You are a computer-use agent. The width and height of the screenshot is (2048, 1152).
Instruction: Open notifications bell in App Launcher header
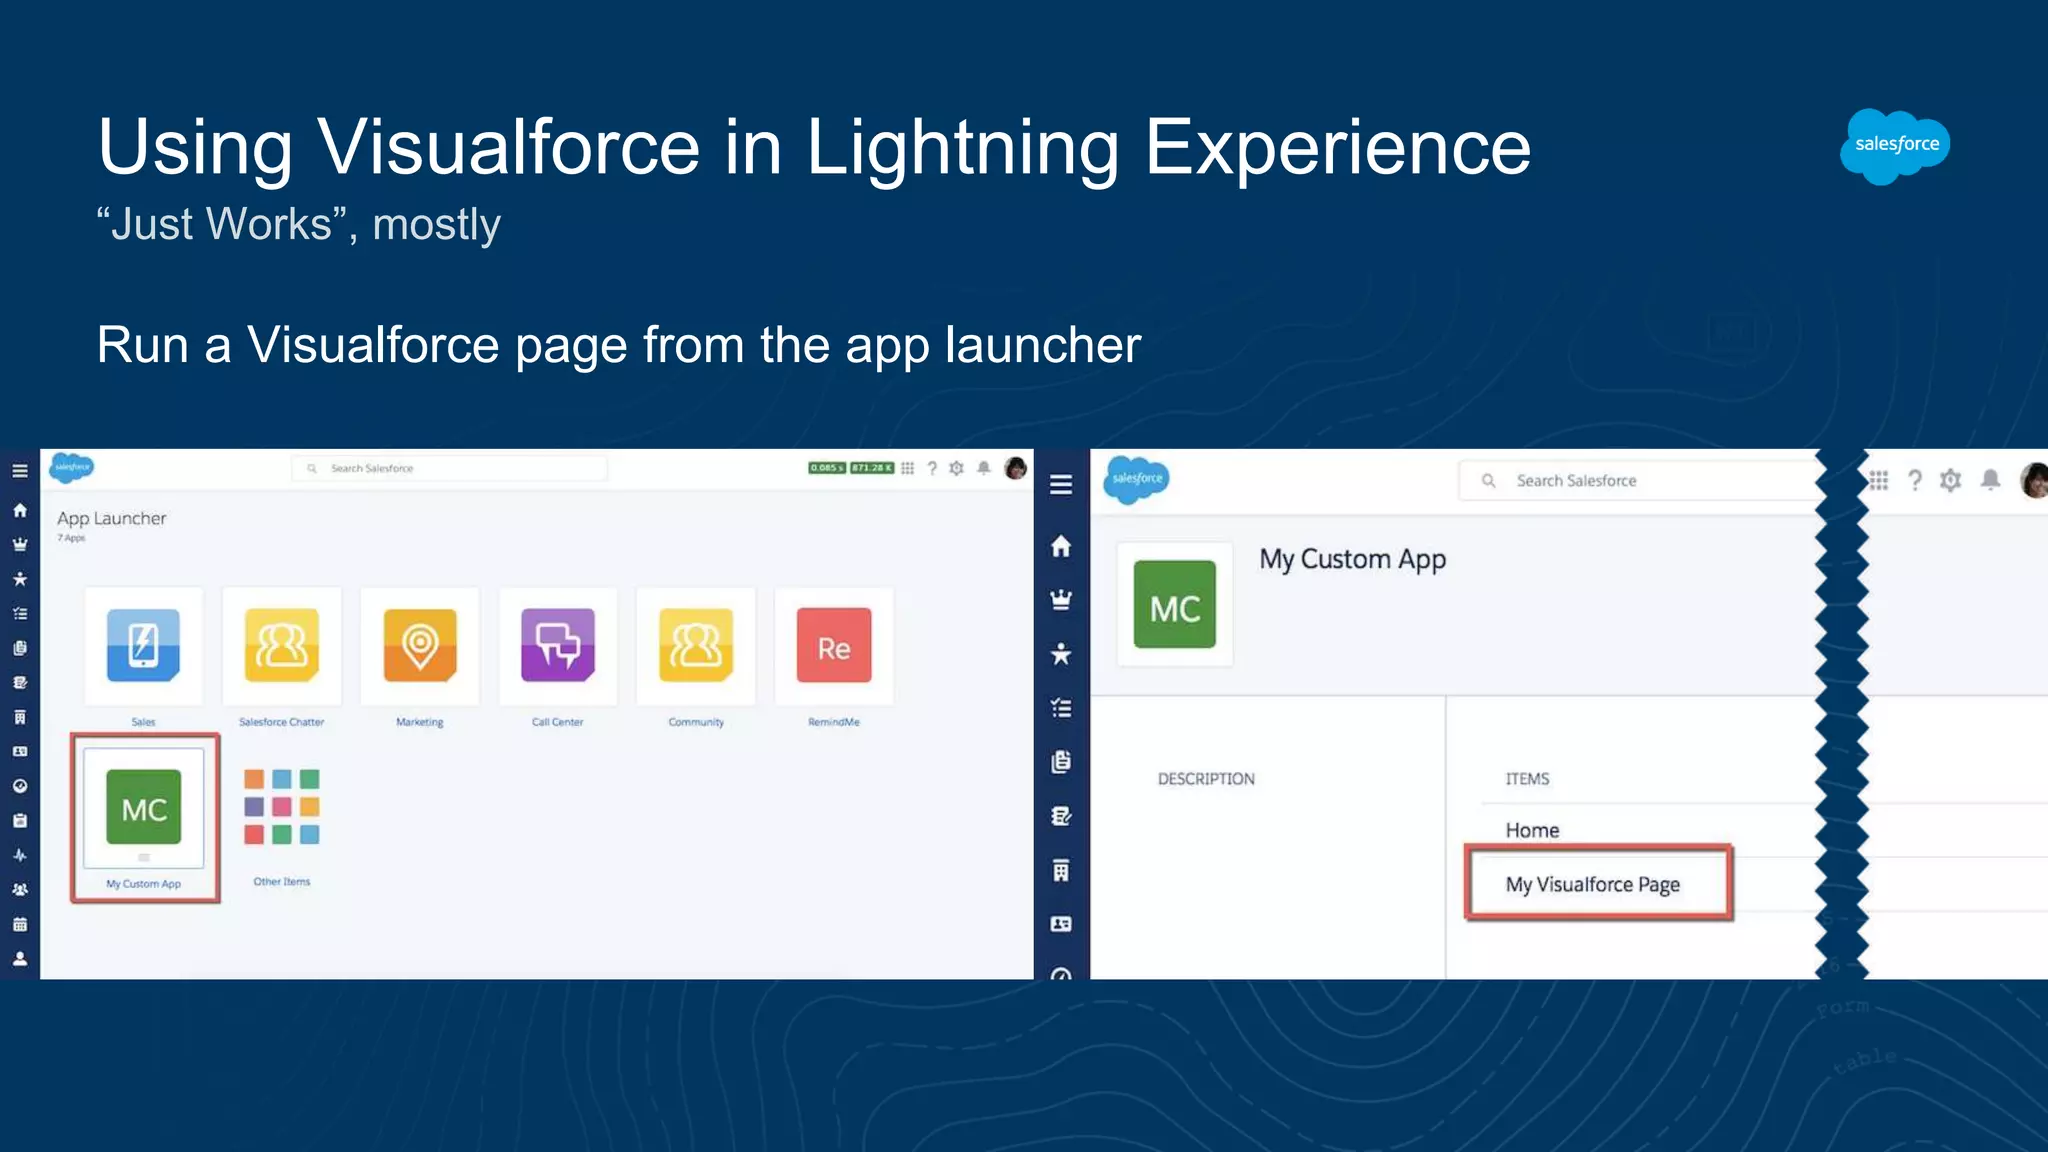click(x=984, y=468)
